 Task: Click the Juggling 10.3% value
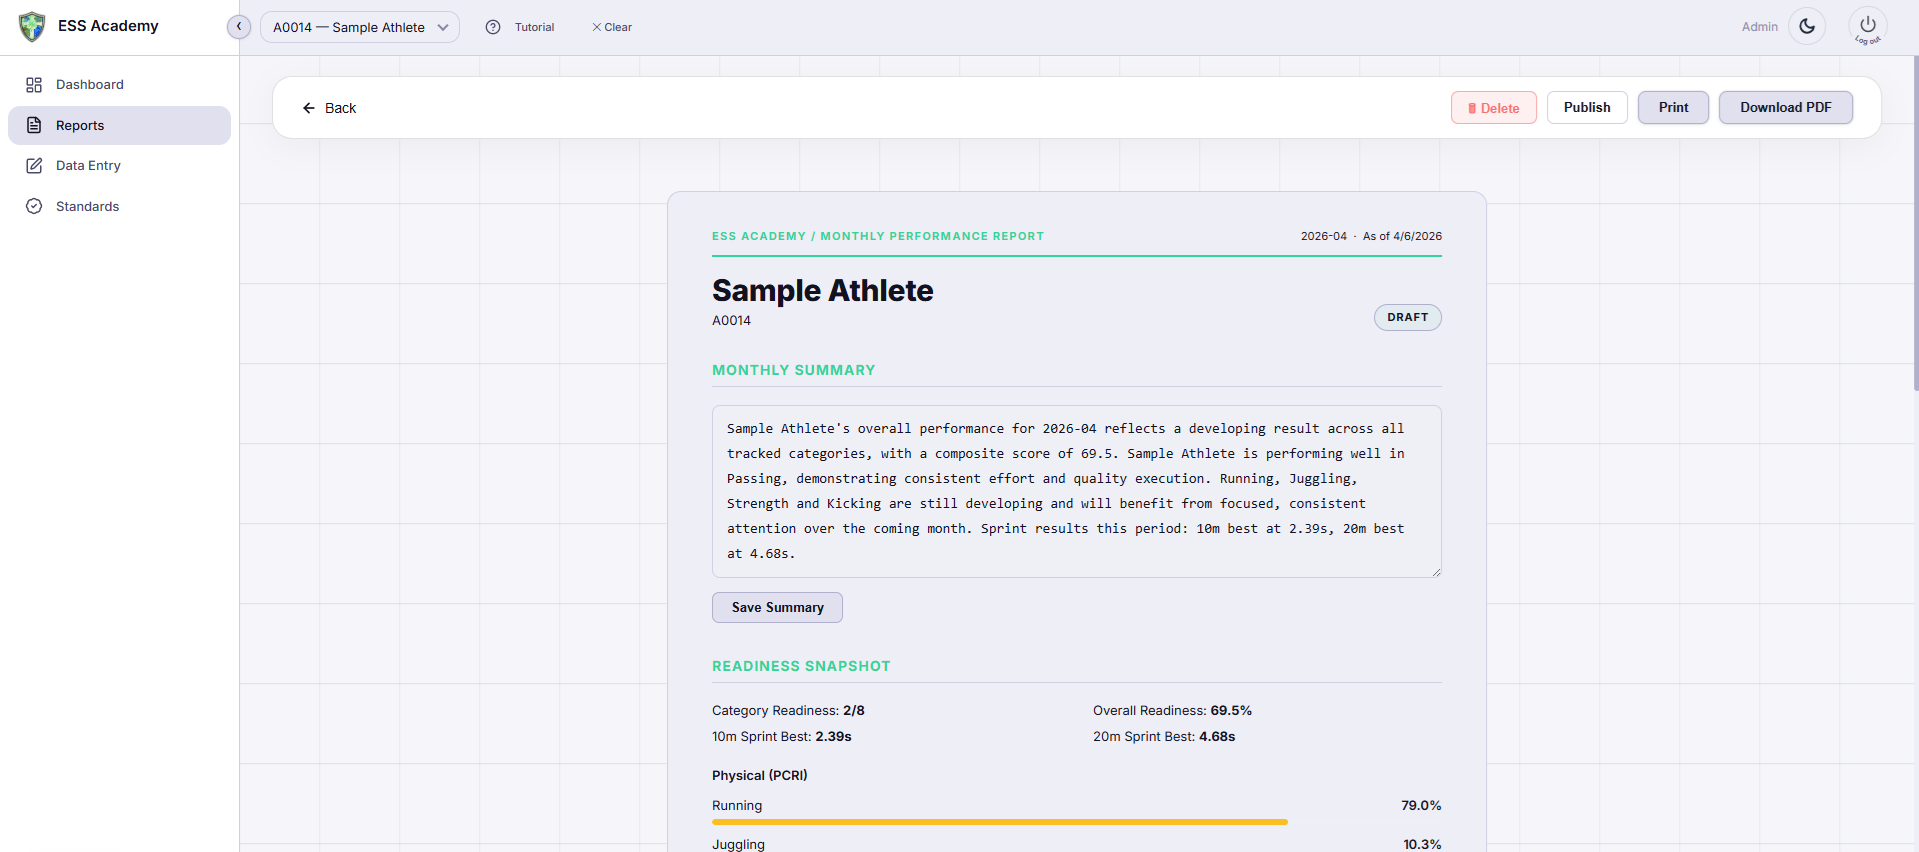coord(1422,845)
